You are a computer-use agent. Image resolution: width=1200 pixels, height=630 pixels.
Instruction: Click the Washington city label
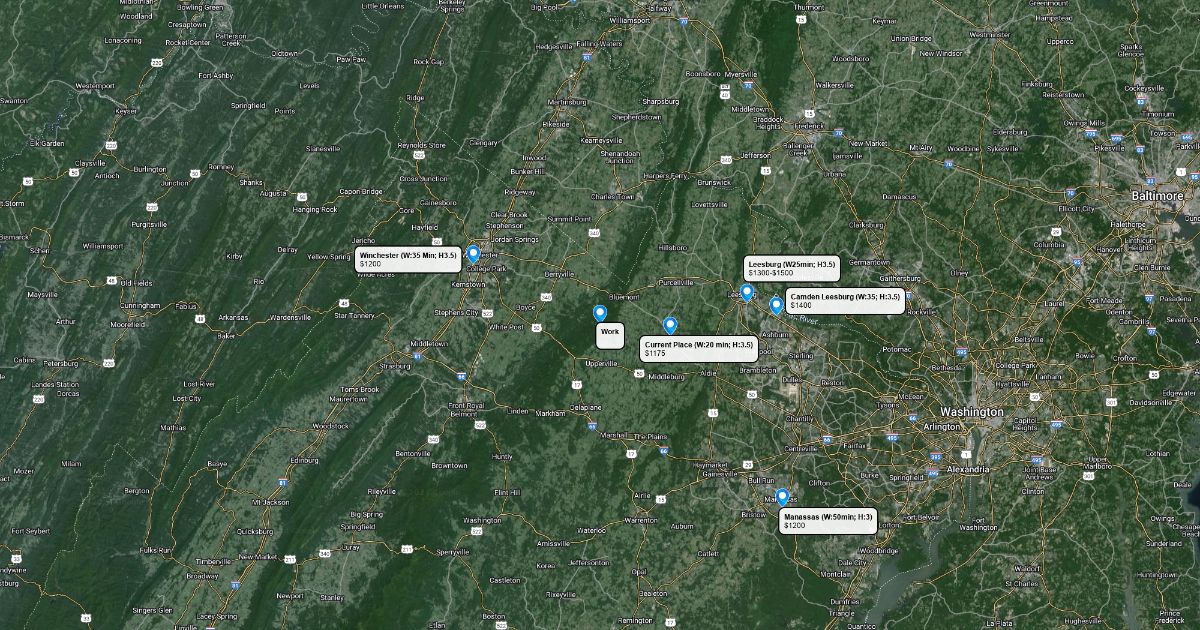tap(971, 412)
